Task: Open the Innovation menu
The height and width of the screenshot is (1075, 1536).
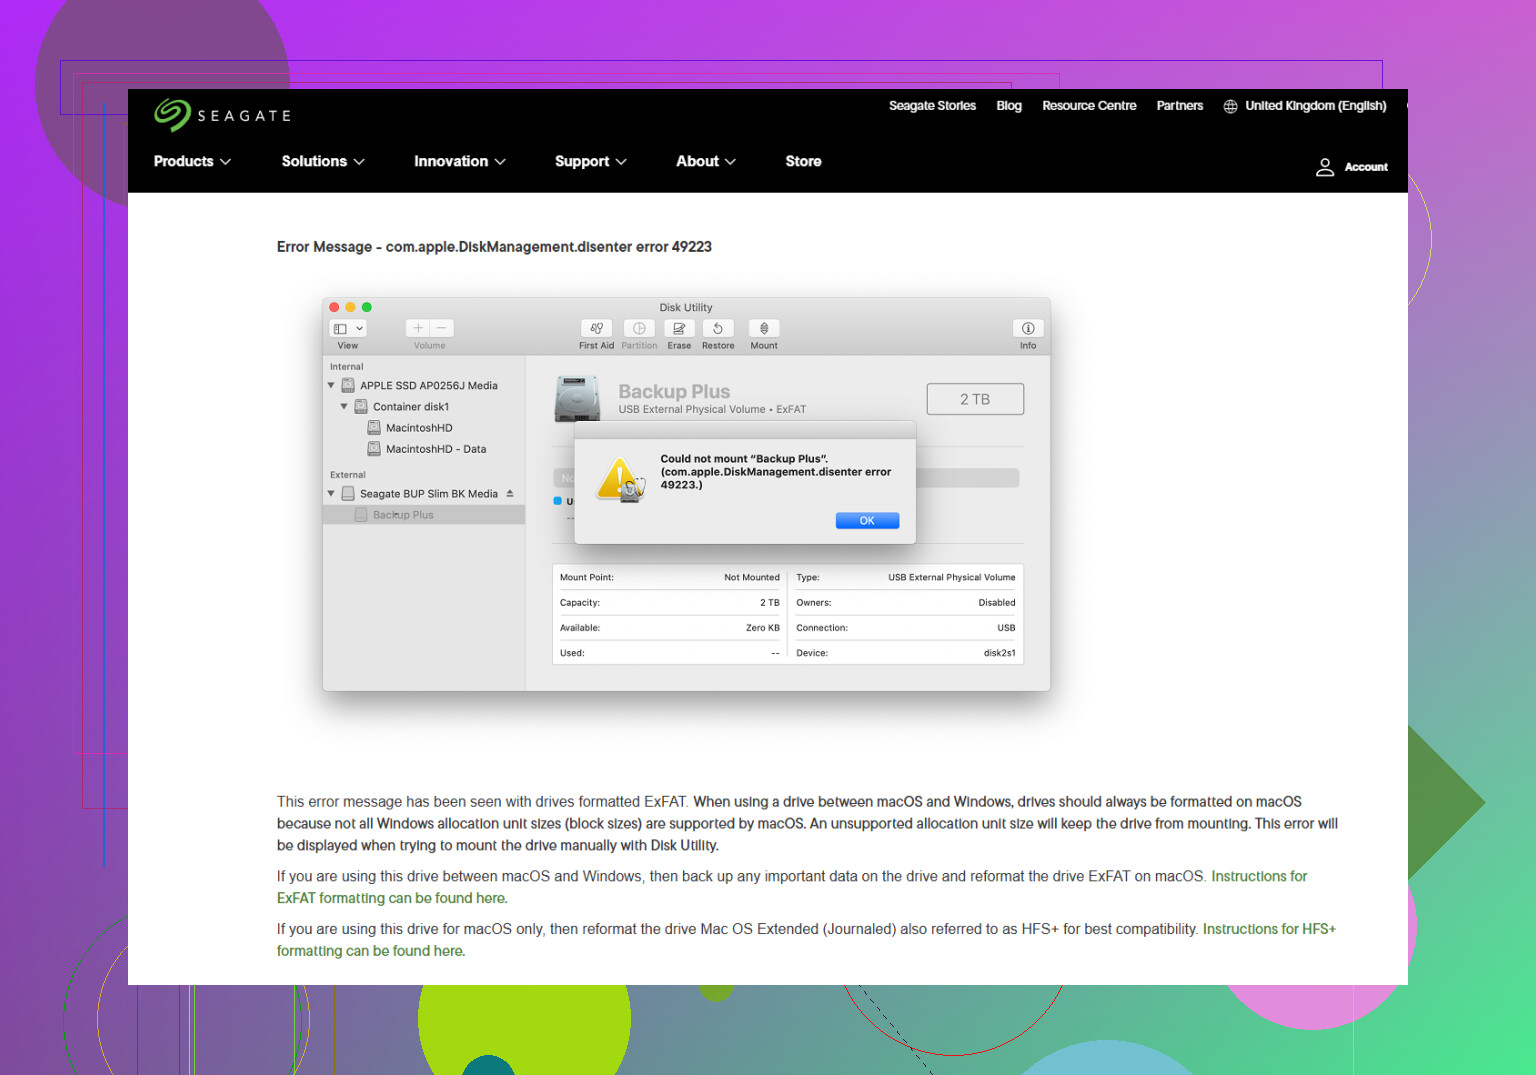Action: [460, 161]
